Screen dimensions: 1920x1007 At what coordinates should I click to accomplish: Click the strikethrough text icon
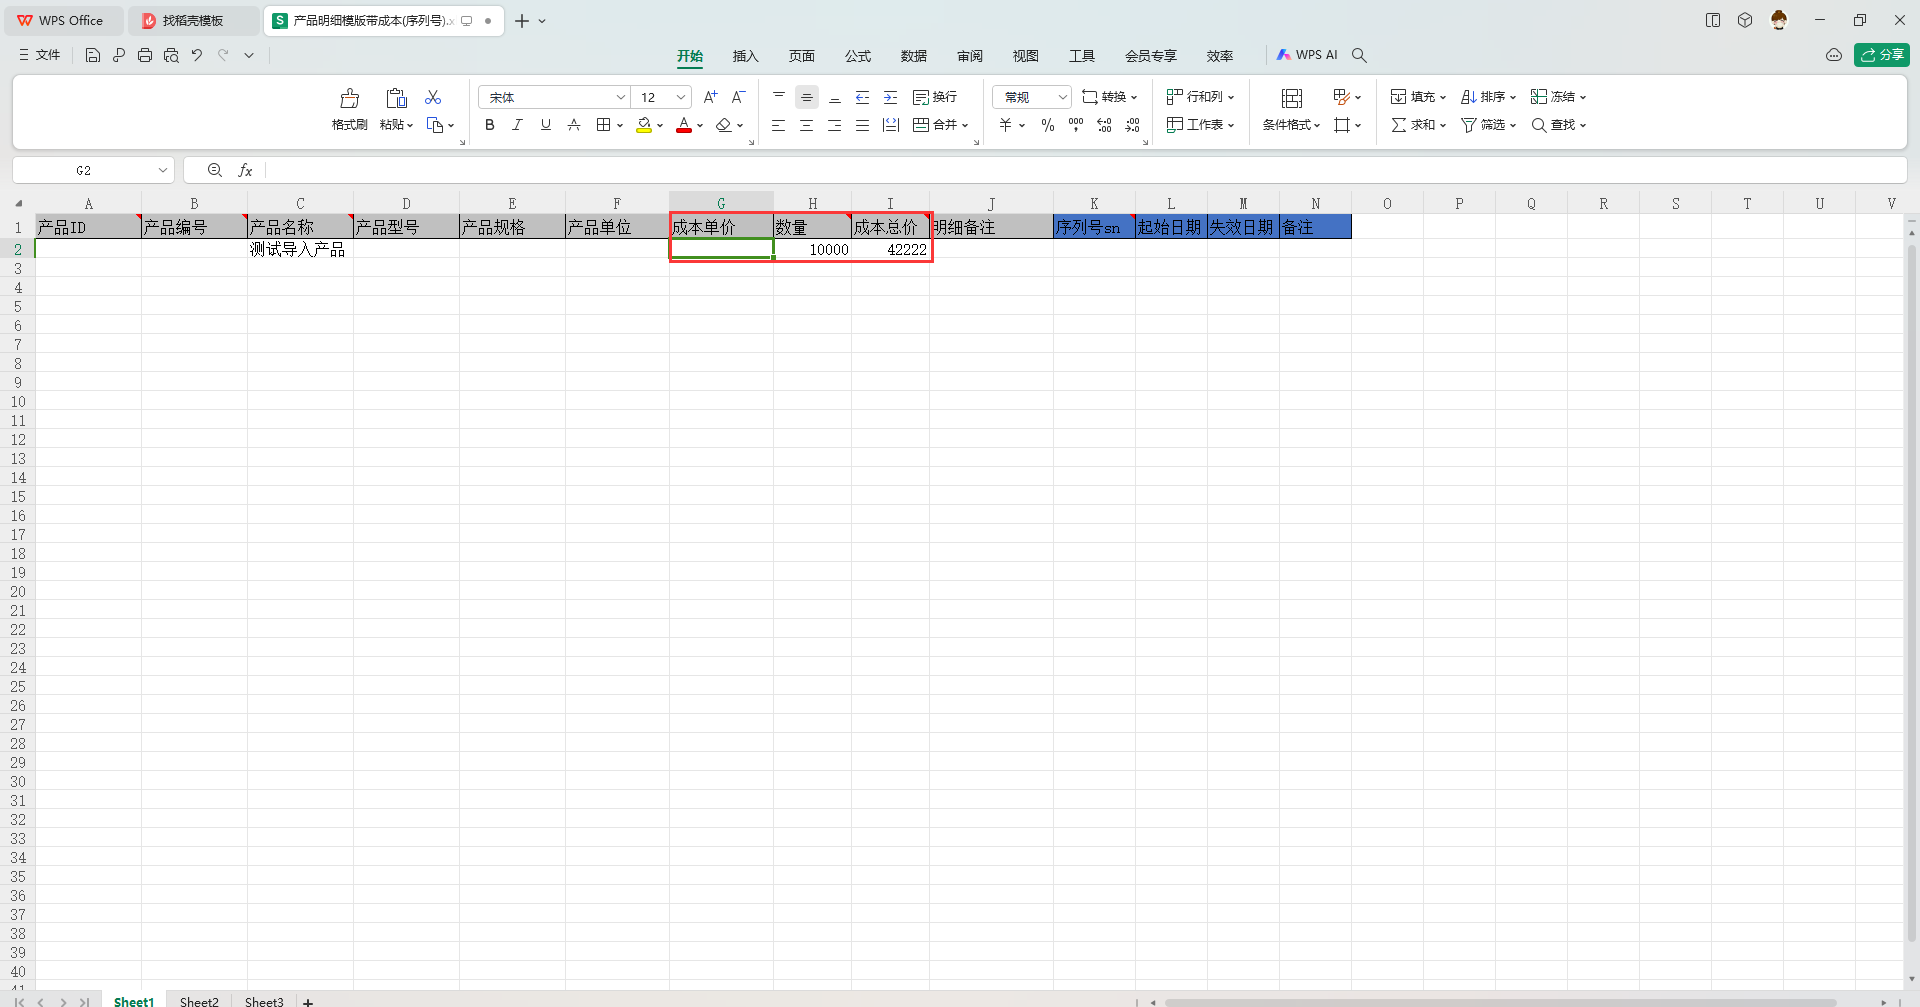(574, 125)
